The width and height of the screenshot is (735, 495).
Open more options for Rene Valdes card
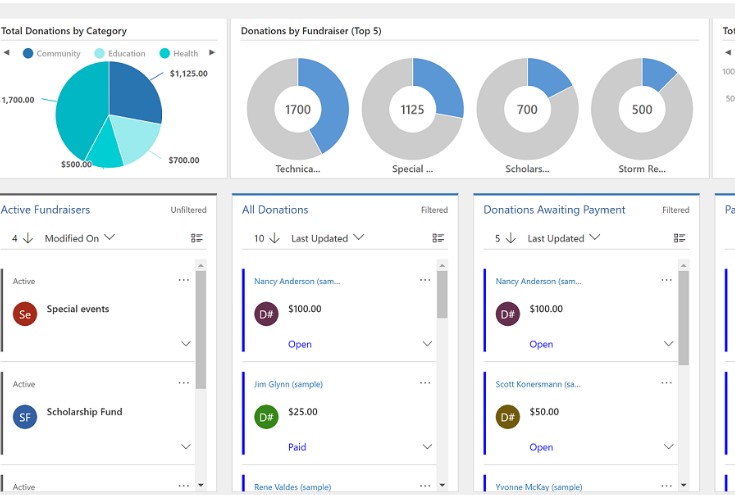pos(425,486)
